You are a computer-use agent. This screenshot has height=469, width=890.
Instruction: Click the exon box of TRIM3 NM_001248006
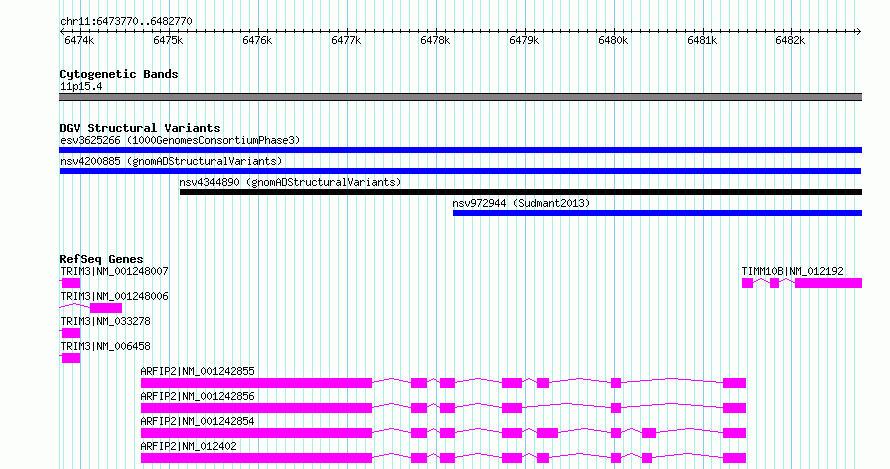[x=106, y=308]
